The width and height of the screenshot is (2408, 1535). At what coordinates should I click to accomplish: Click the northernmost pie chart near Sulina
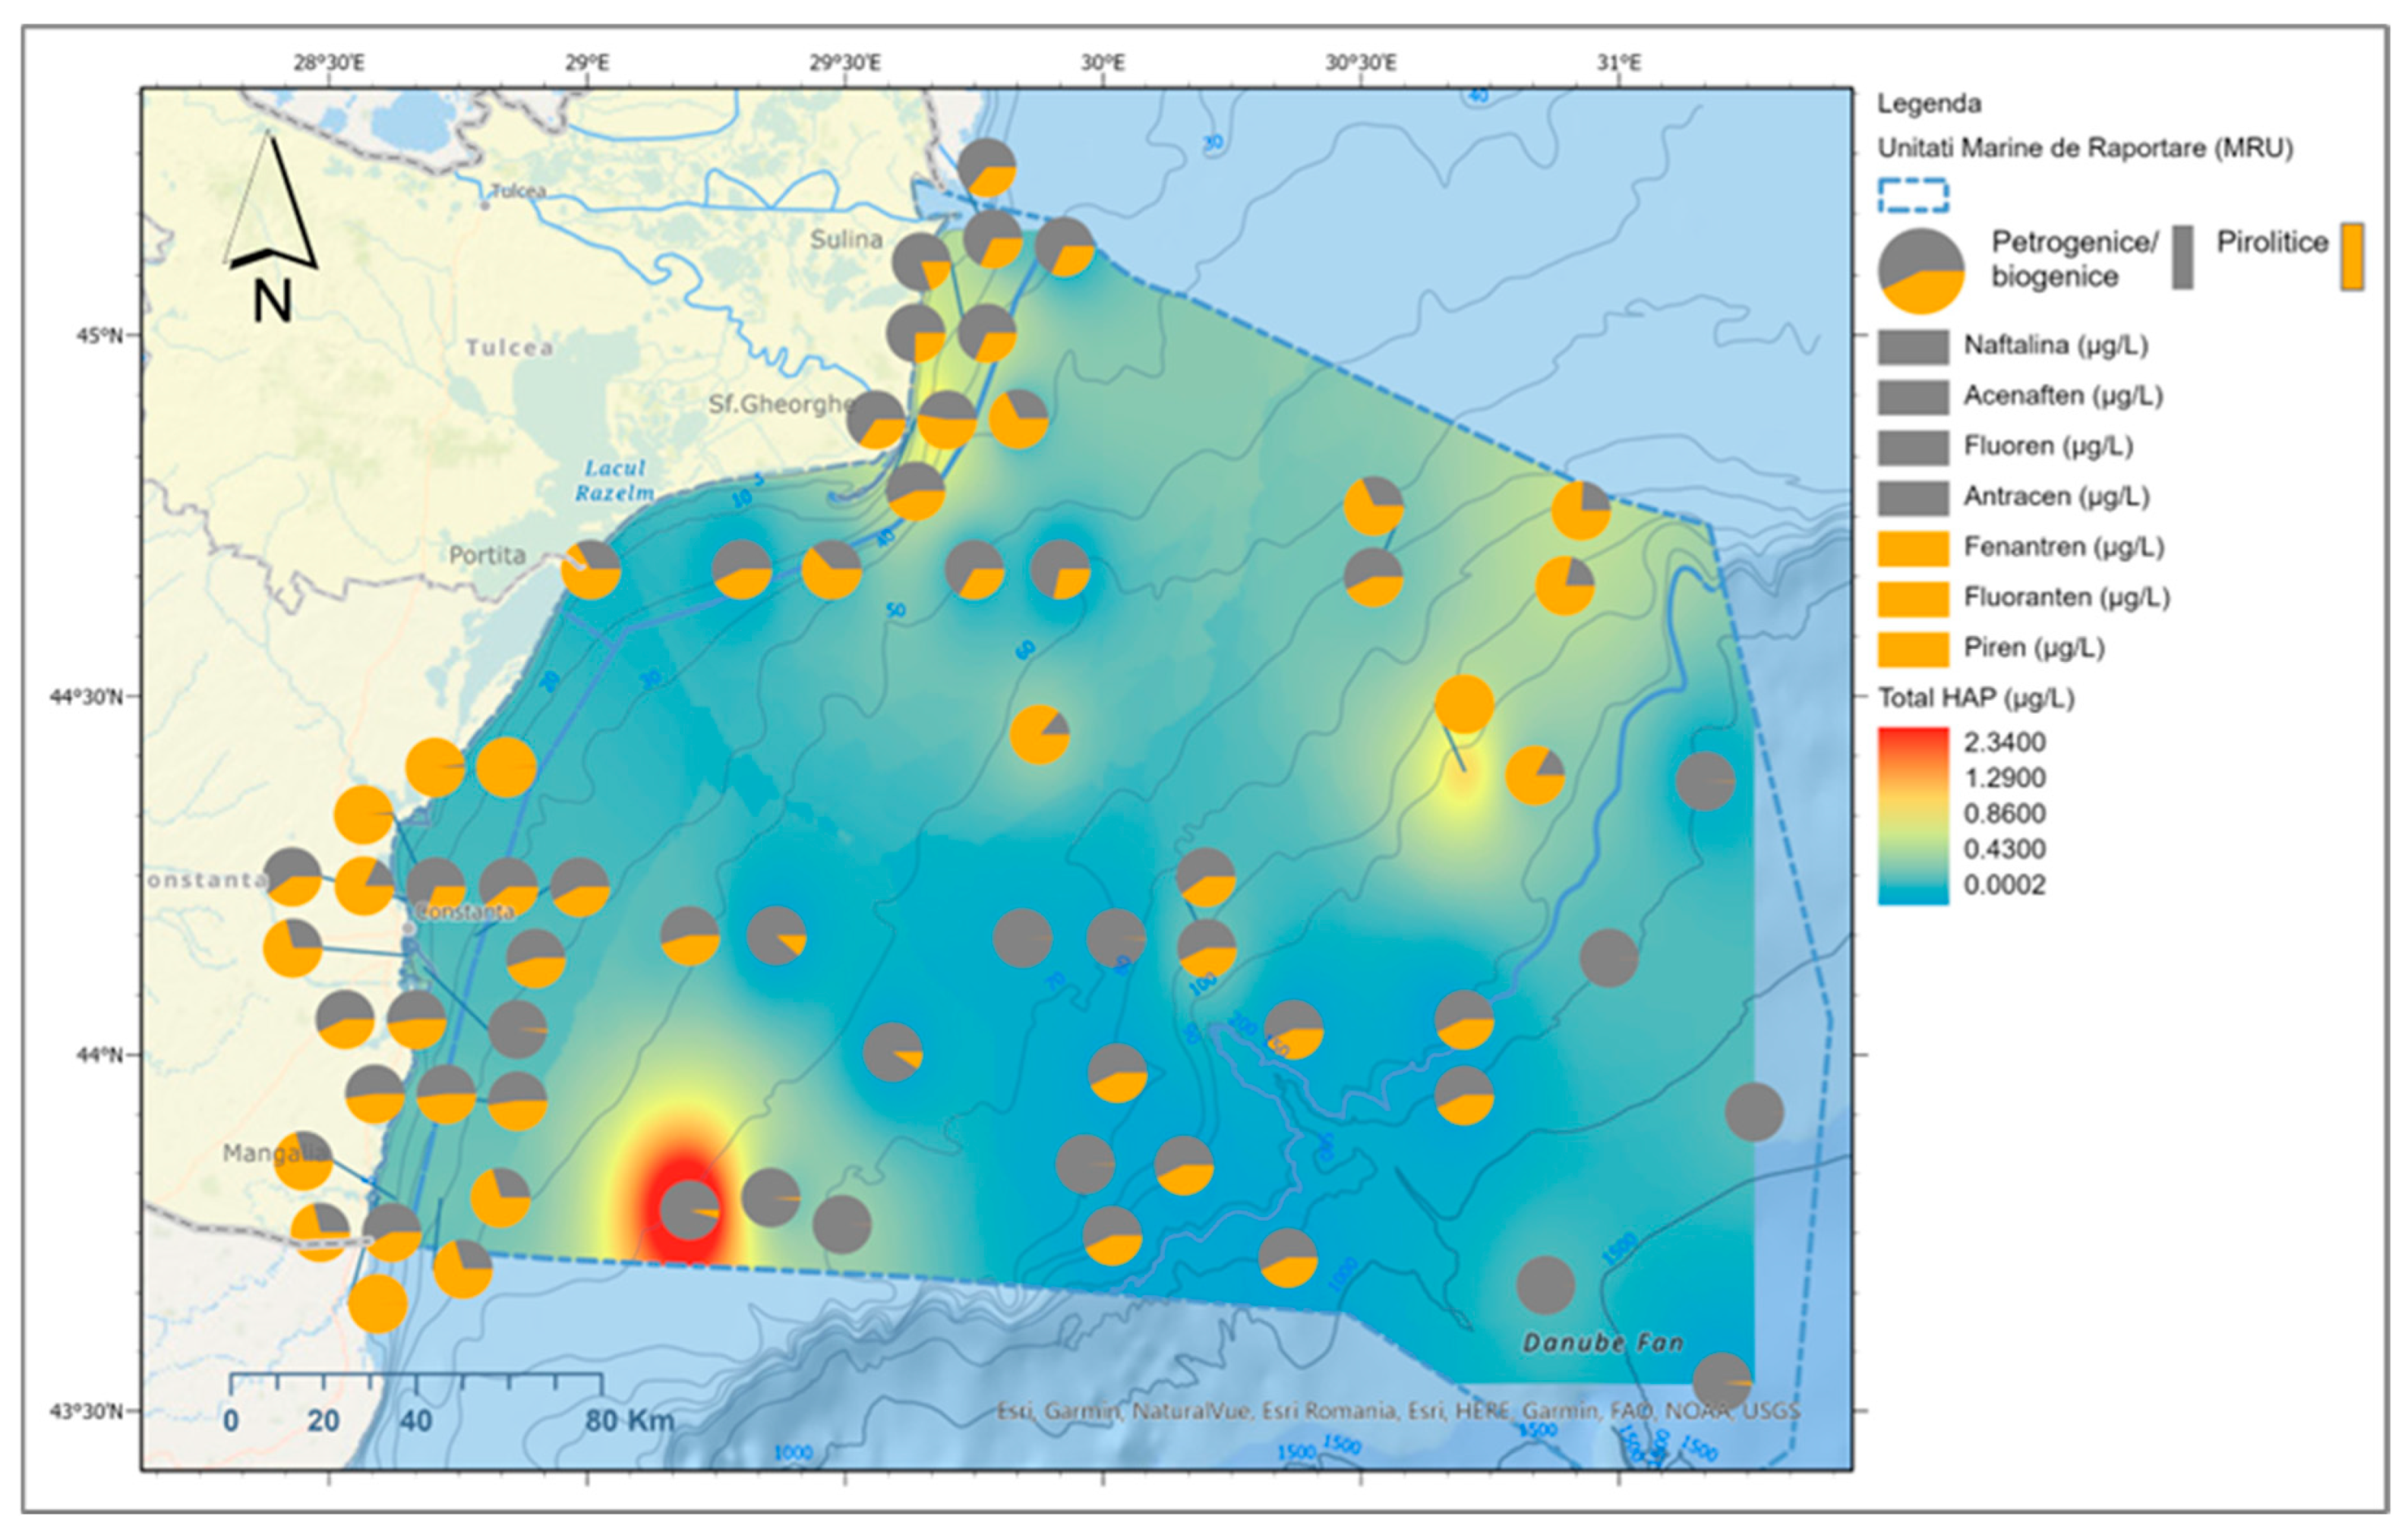click(987, 167)
